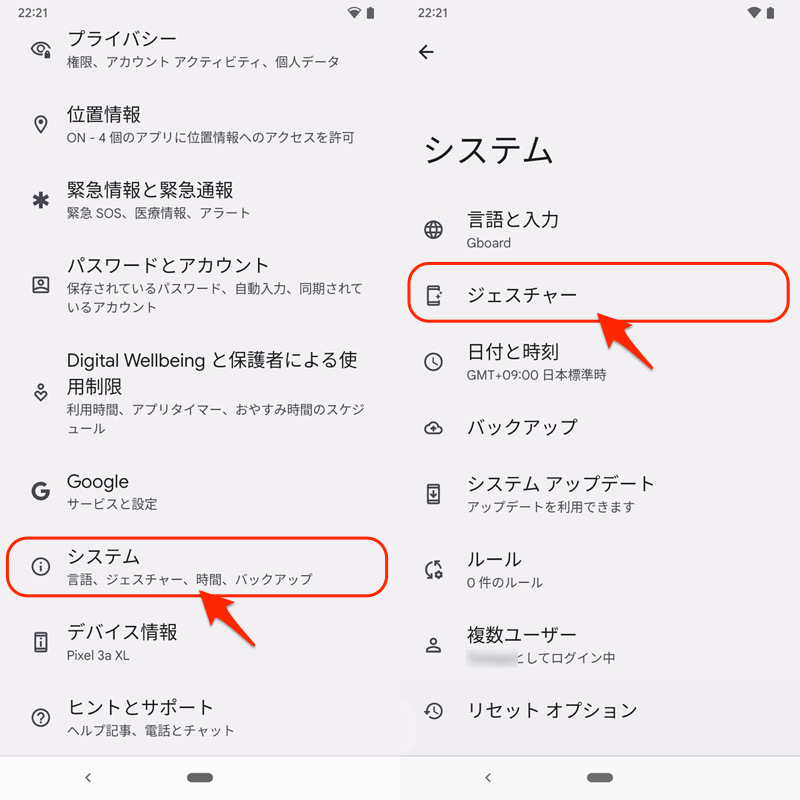This screenshot has width=800, height=800.
Task: Open 複数ユーザー settings entry
Action: point(600,645)
